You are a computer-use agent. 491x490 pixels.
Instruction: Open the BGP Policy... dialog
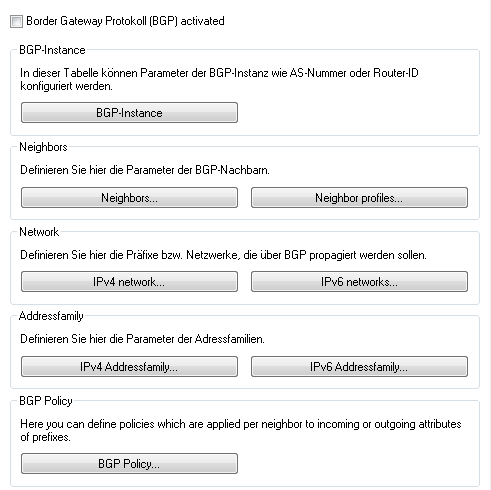(129, 464)
